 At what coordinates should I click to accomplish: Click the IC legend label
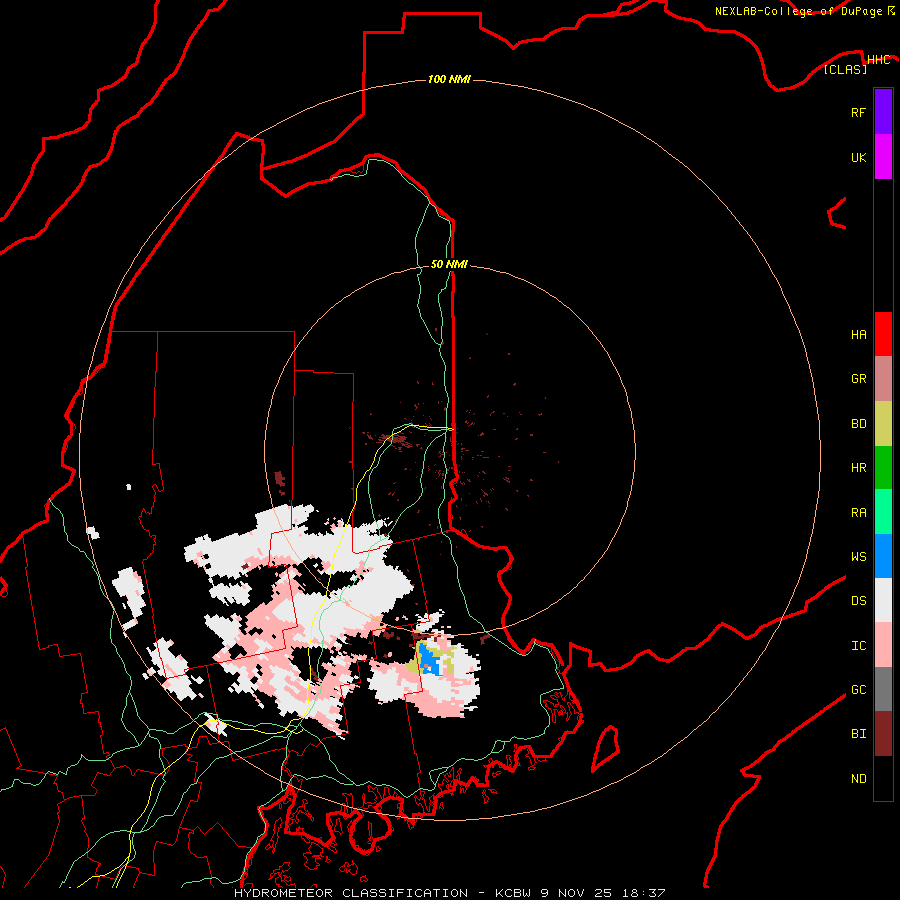tap(858, 646)
